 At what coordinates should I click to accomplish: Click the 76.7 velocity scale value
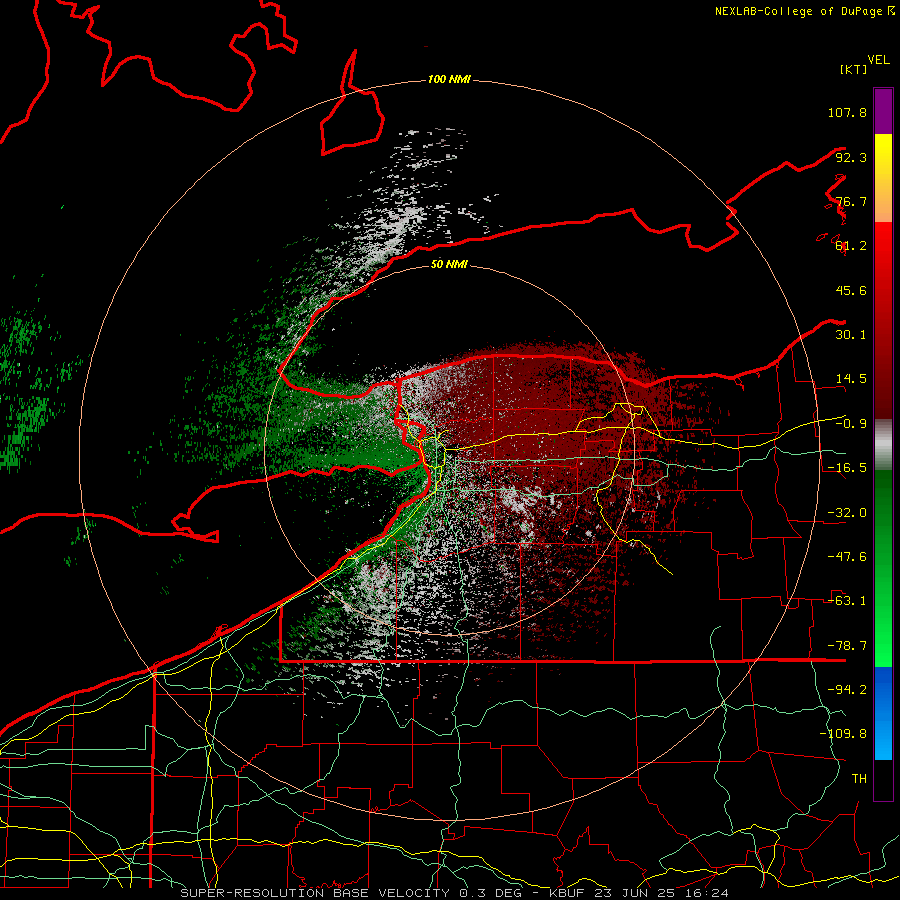tap(851, 201)
